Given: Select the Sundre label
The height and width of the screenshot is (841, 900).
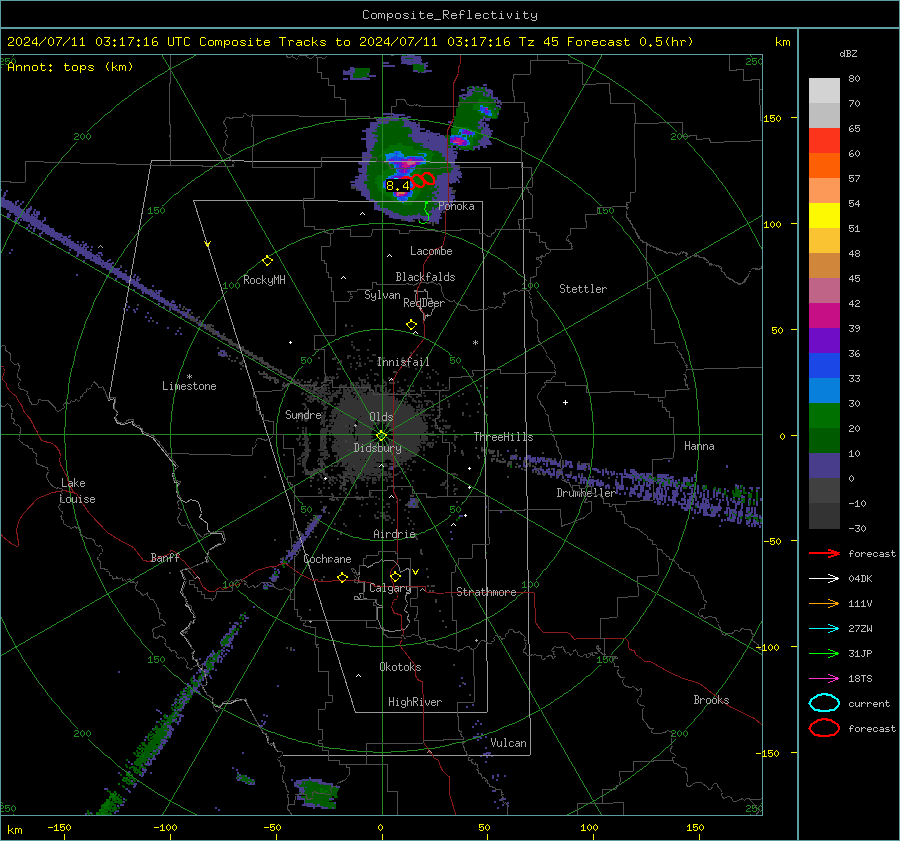Looking at the screenshot, I should pyautogui.click(x=303, y=414).
